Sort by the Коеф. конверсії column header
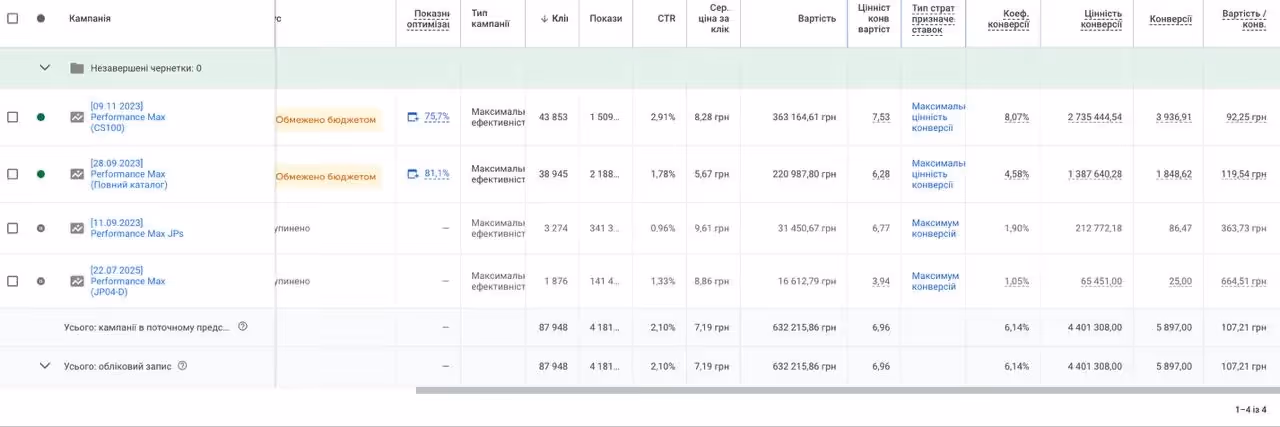The image size is (1280, 427). 1008,18
